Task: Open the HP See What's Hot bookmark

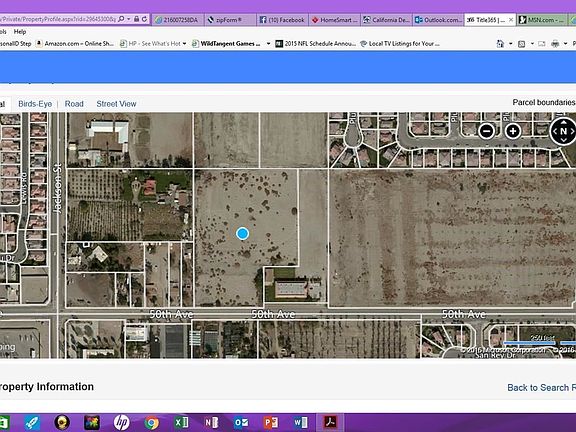Action: click(150, 43)
